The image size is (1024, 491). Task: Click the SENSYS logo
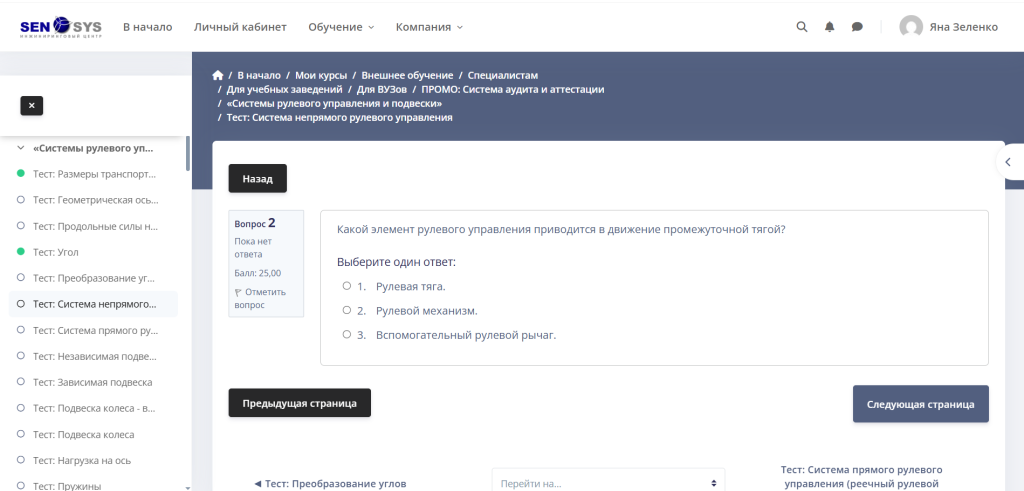pyautogui.click(x=61, y=27)
